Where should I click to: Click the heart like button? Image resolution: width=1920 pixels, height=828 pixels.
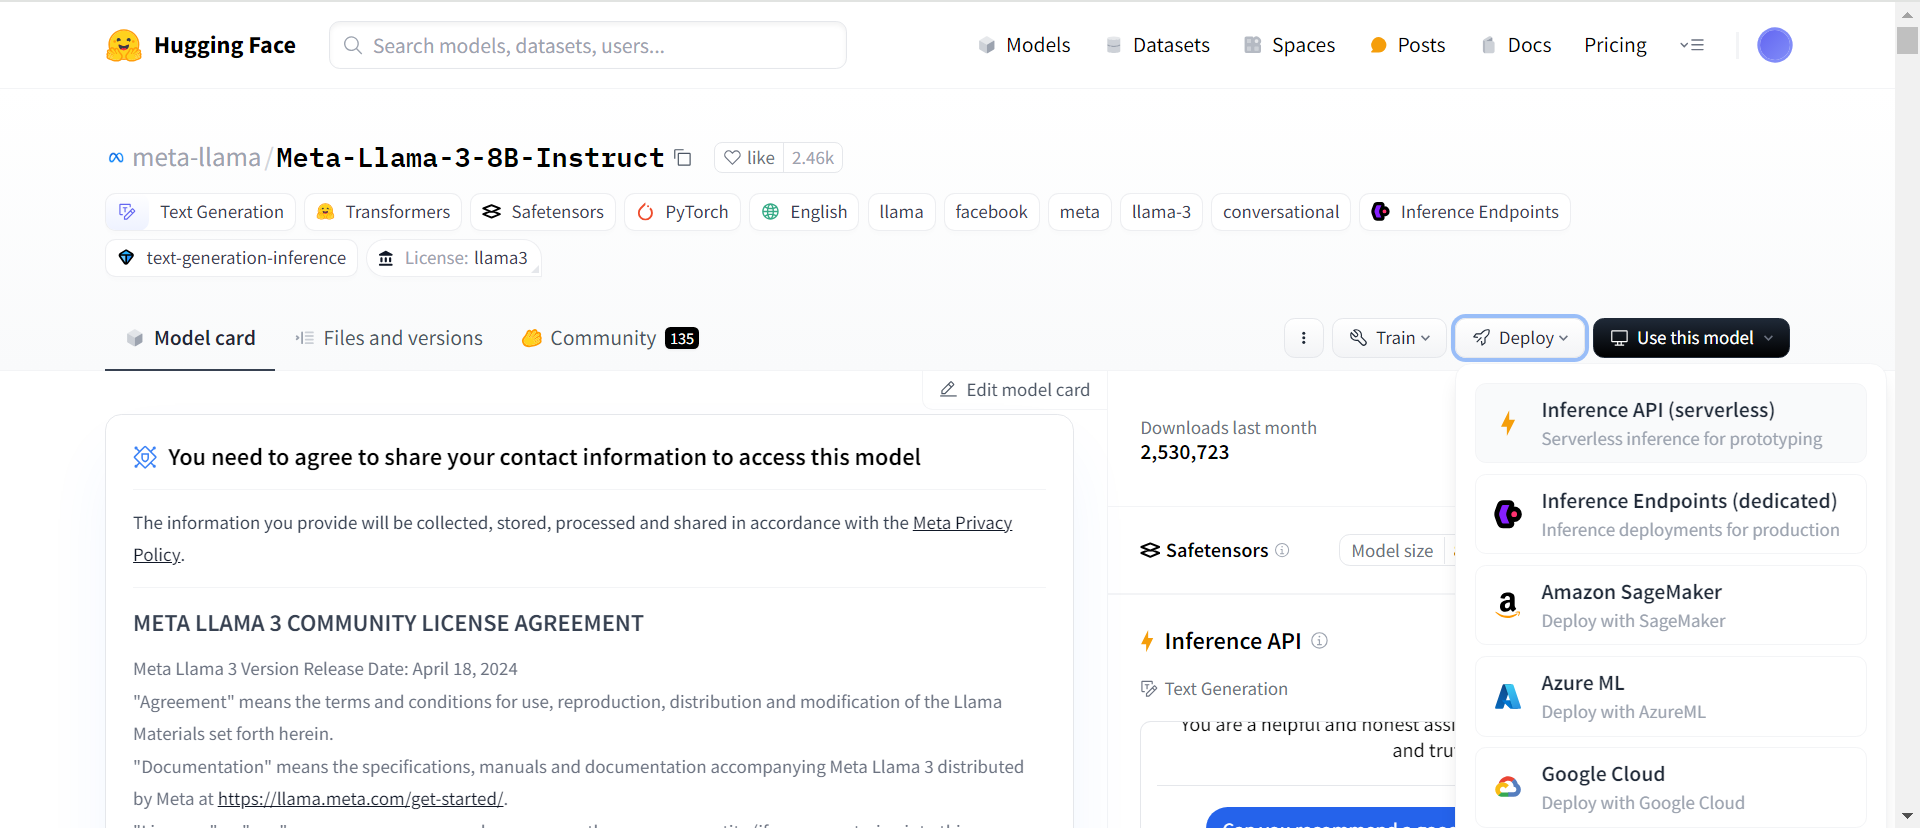(750, 158)
